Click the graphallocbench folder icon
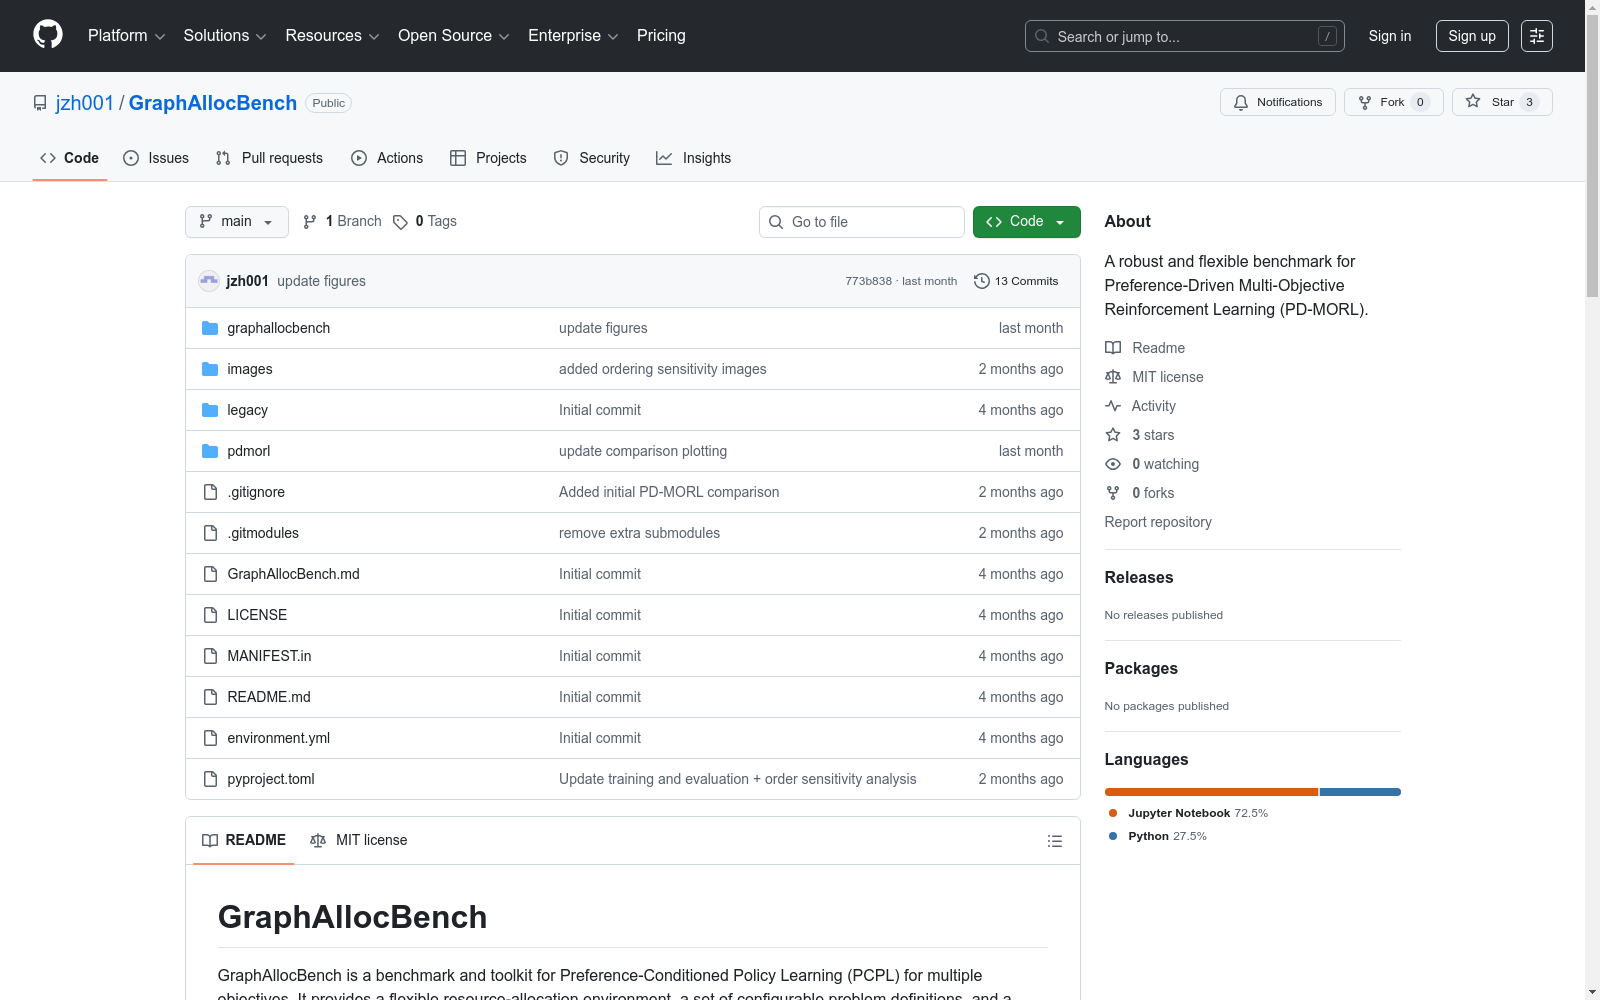Screen dimensions: 1600x1000 (x=210, y=328)
